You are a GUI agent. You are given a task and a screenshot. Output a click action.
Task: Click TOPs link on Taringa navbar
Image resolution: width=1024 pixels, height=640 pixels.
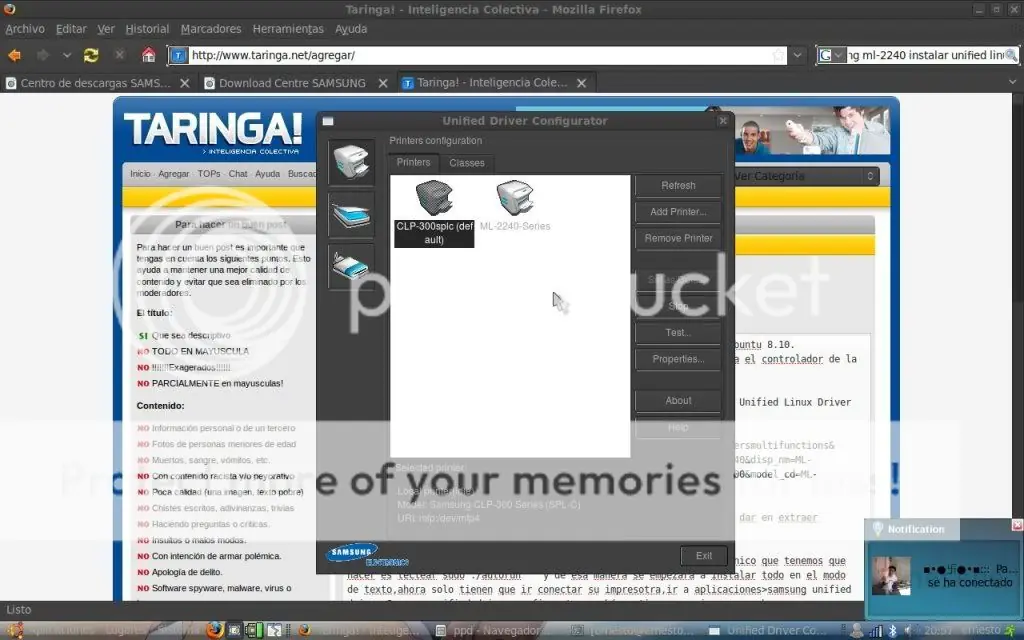coord(209,174)
